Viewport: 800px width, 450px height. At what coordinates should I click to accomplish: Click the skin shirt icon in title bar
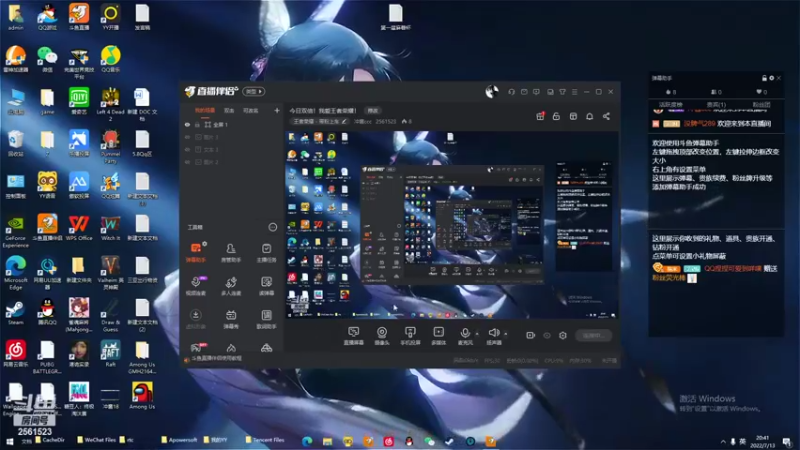click(x=562, y=92)
